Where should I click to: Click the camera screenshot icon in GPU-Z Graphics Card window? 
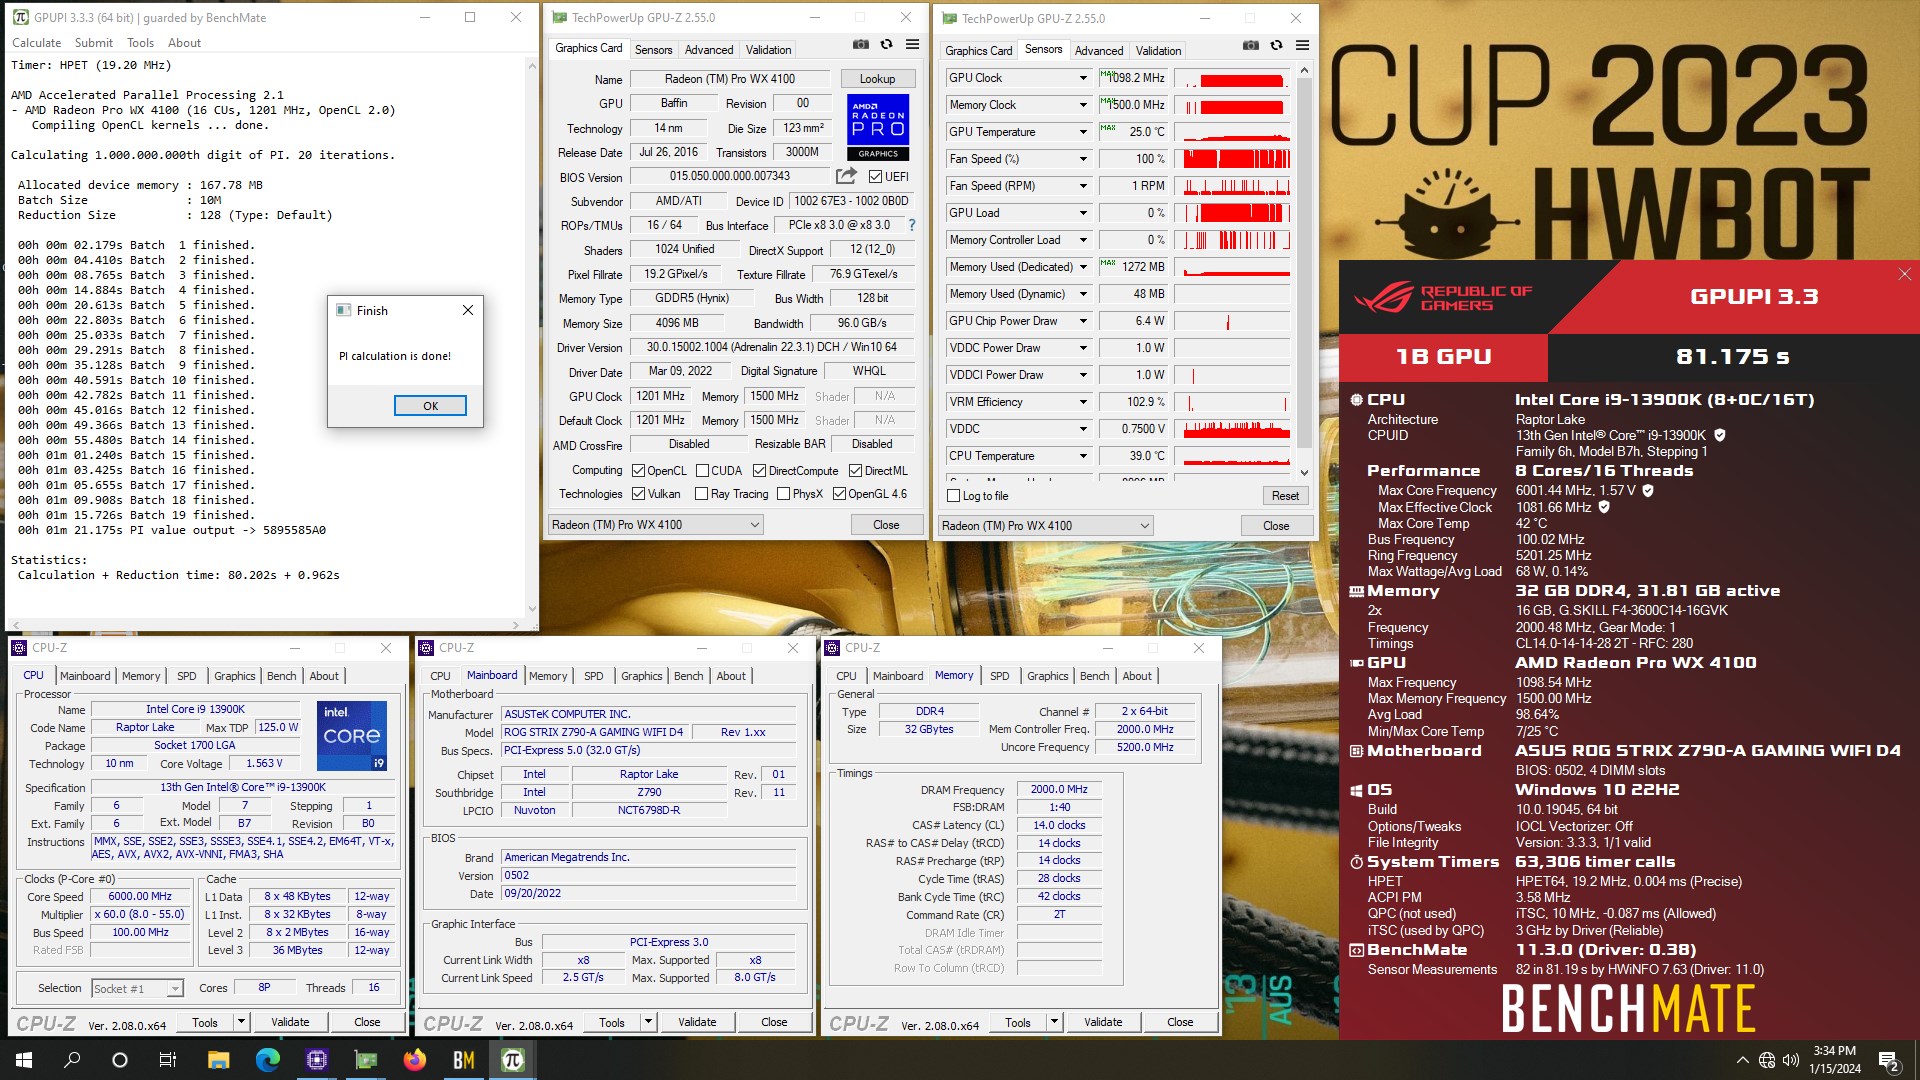(x=860, y=45)
